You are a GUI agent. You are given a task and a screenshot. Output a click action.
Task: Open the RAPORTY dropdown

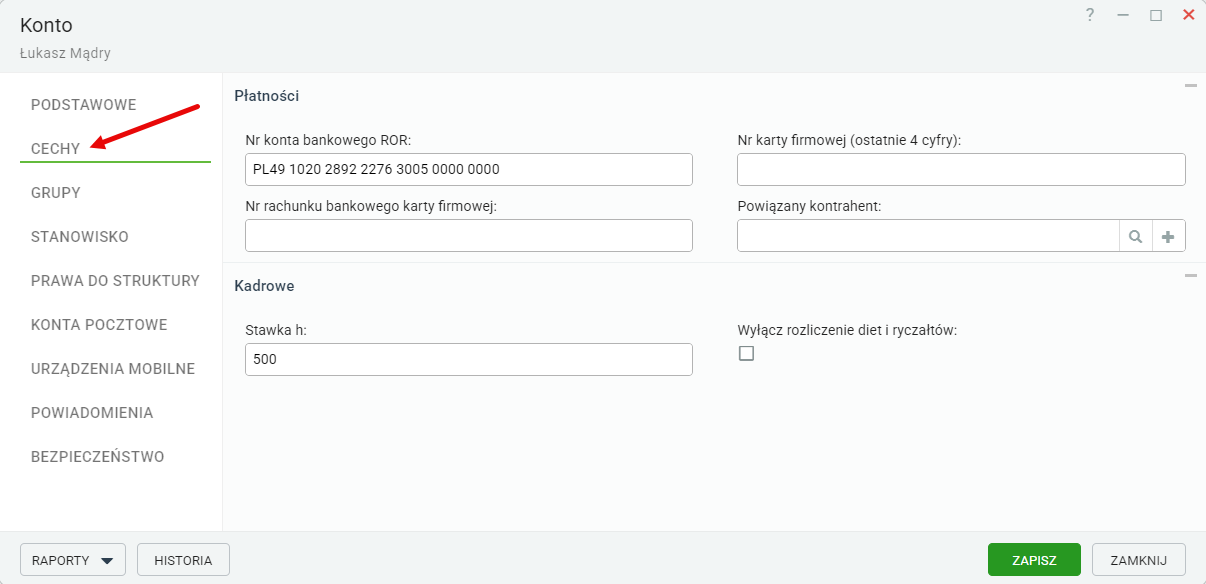click(x=73, y=560)
